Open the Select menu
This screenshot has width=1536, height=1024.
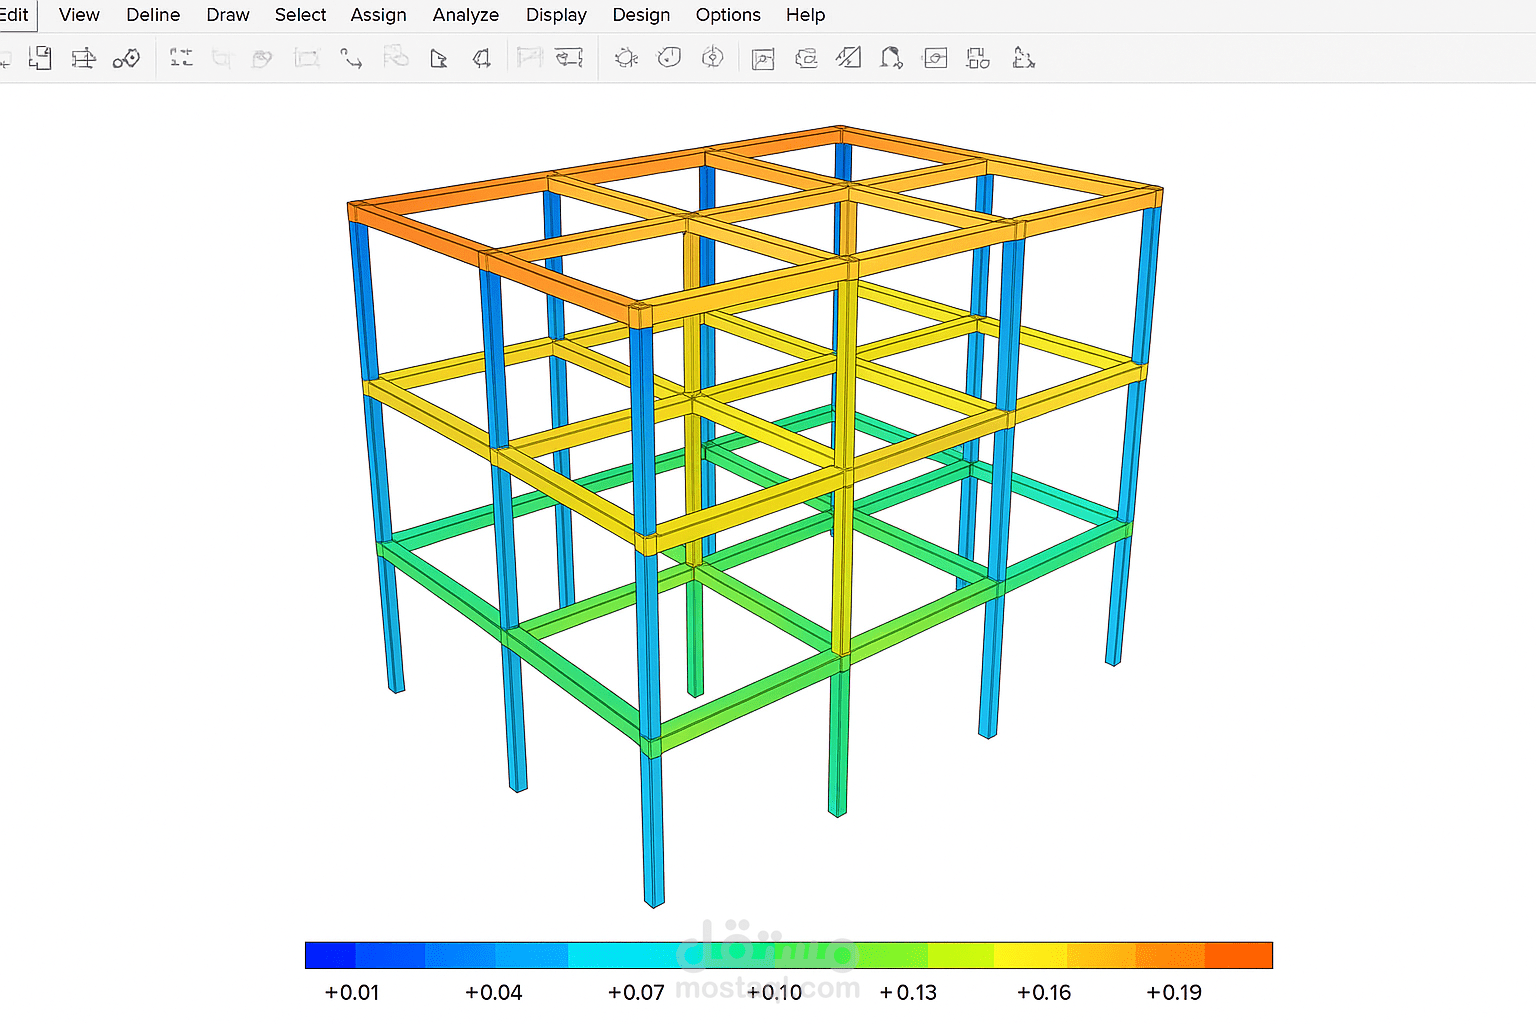[300, 15]
